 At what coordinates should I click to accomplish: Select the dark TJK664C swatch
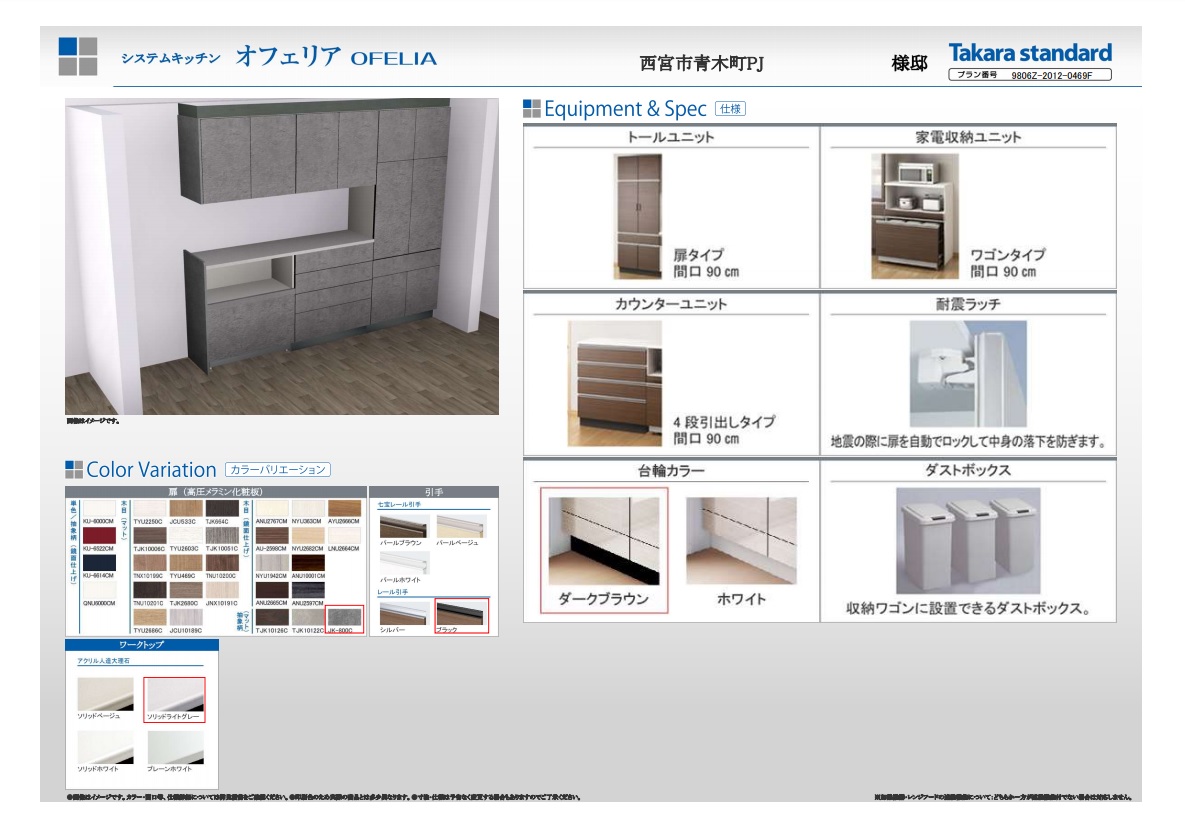click(222, 508)
